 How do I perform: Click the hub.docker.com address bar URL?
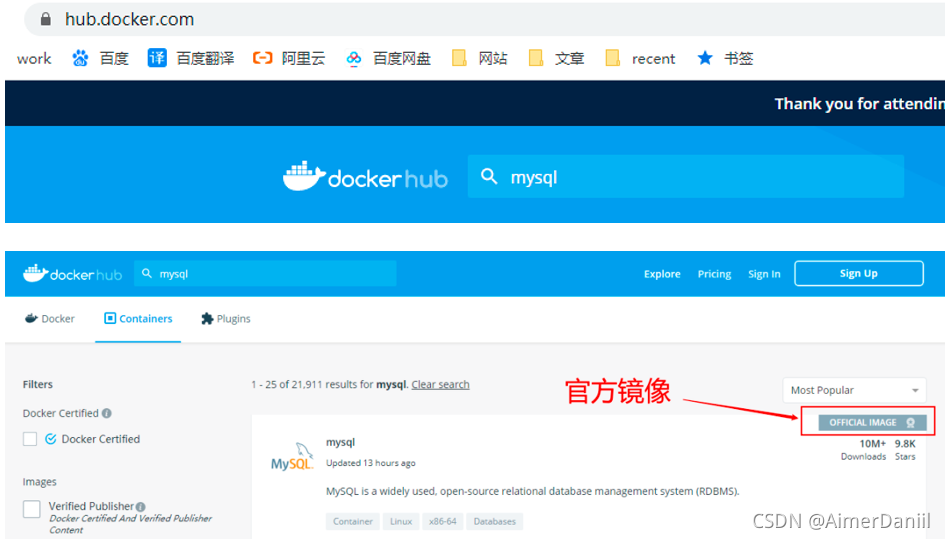click(130, 19)
